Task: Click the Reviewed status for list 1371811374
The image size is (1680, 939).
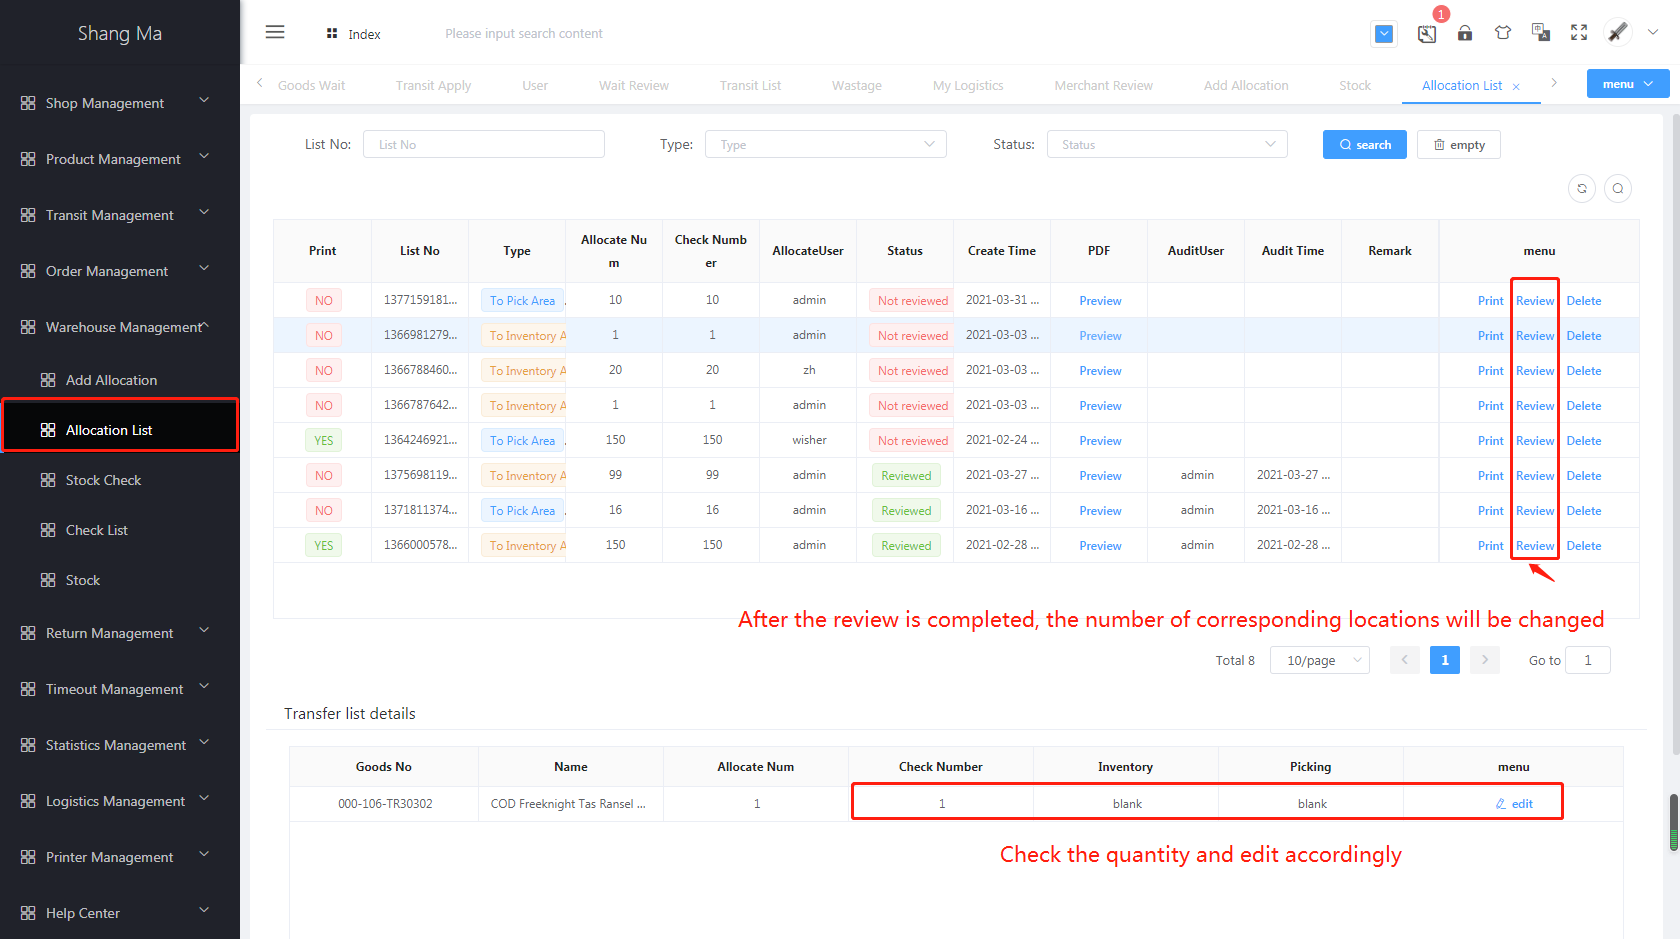Action: click(906, 510)
